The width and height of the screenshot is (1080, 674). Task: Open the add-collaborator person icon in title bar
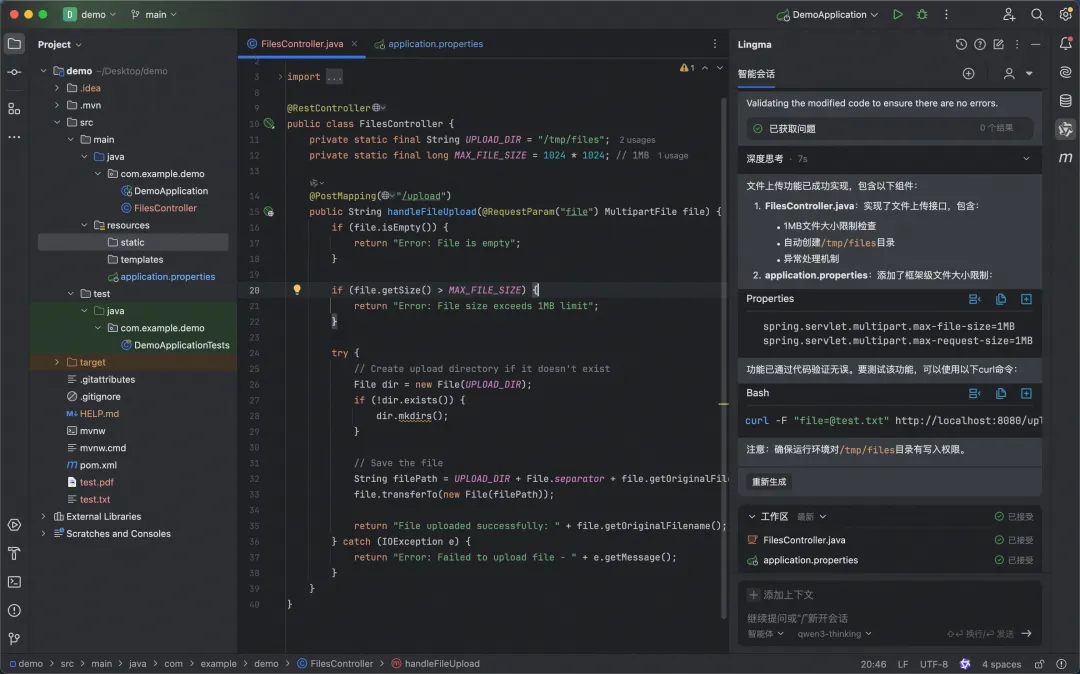point(1008,14)
